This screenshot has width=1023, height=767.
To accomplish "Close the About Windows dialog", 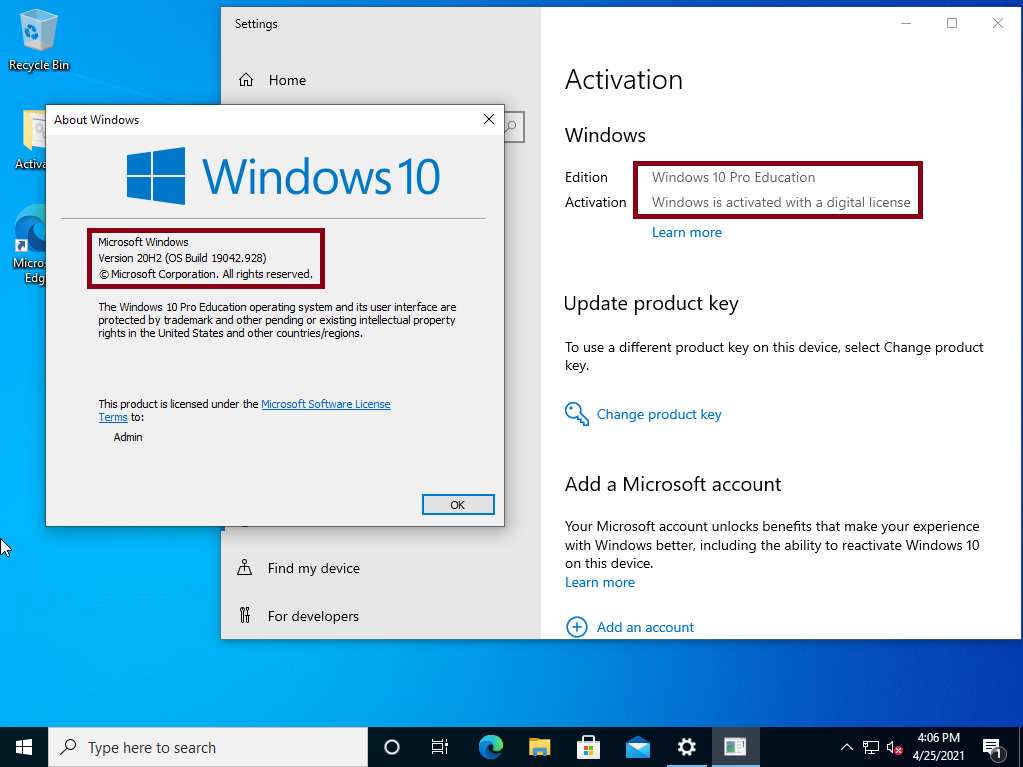I will coord(489,119).
